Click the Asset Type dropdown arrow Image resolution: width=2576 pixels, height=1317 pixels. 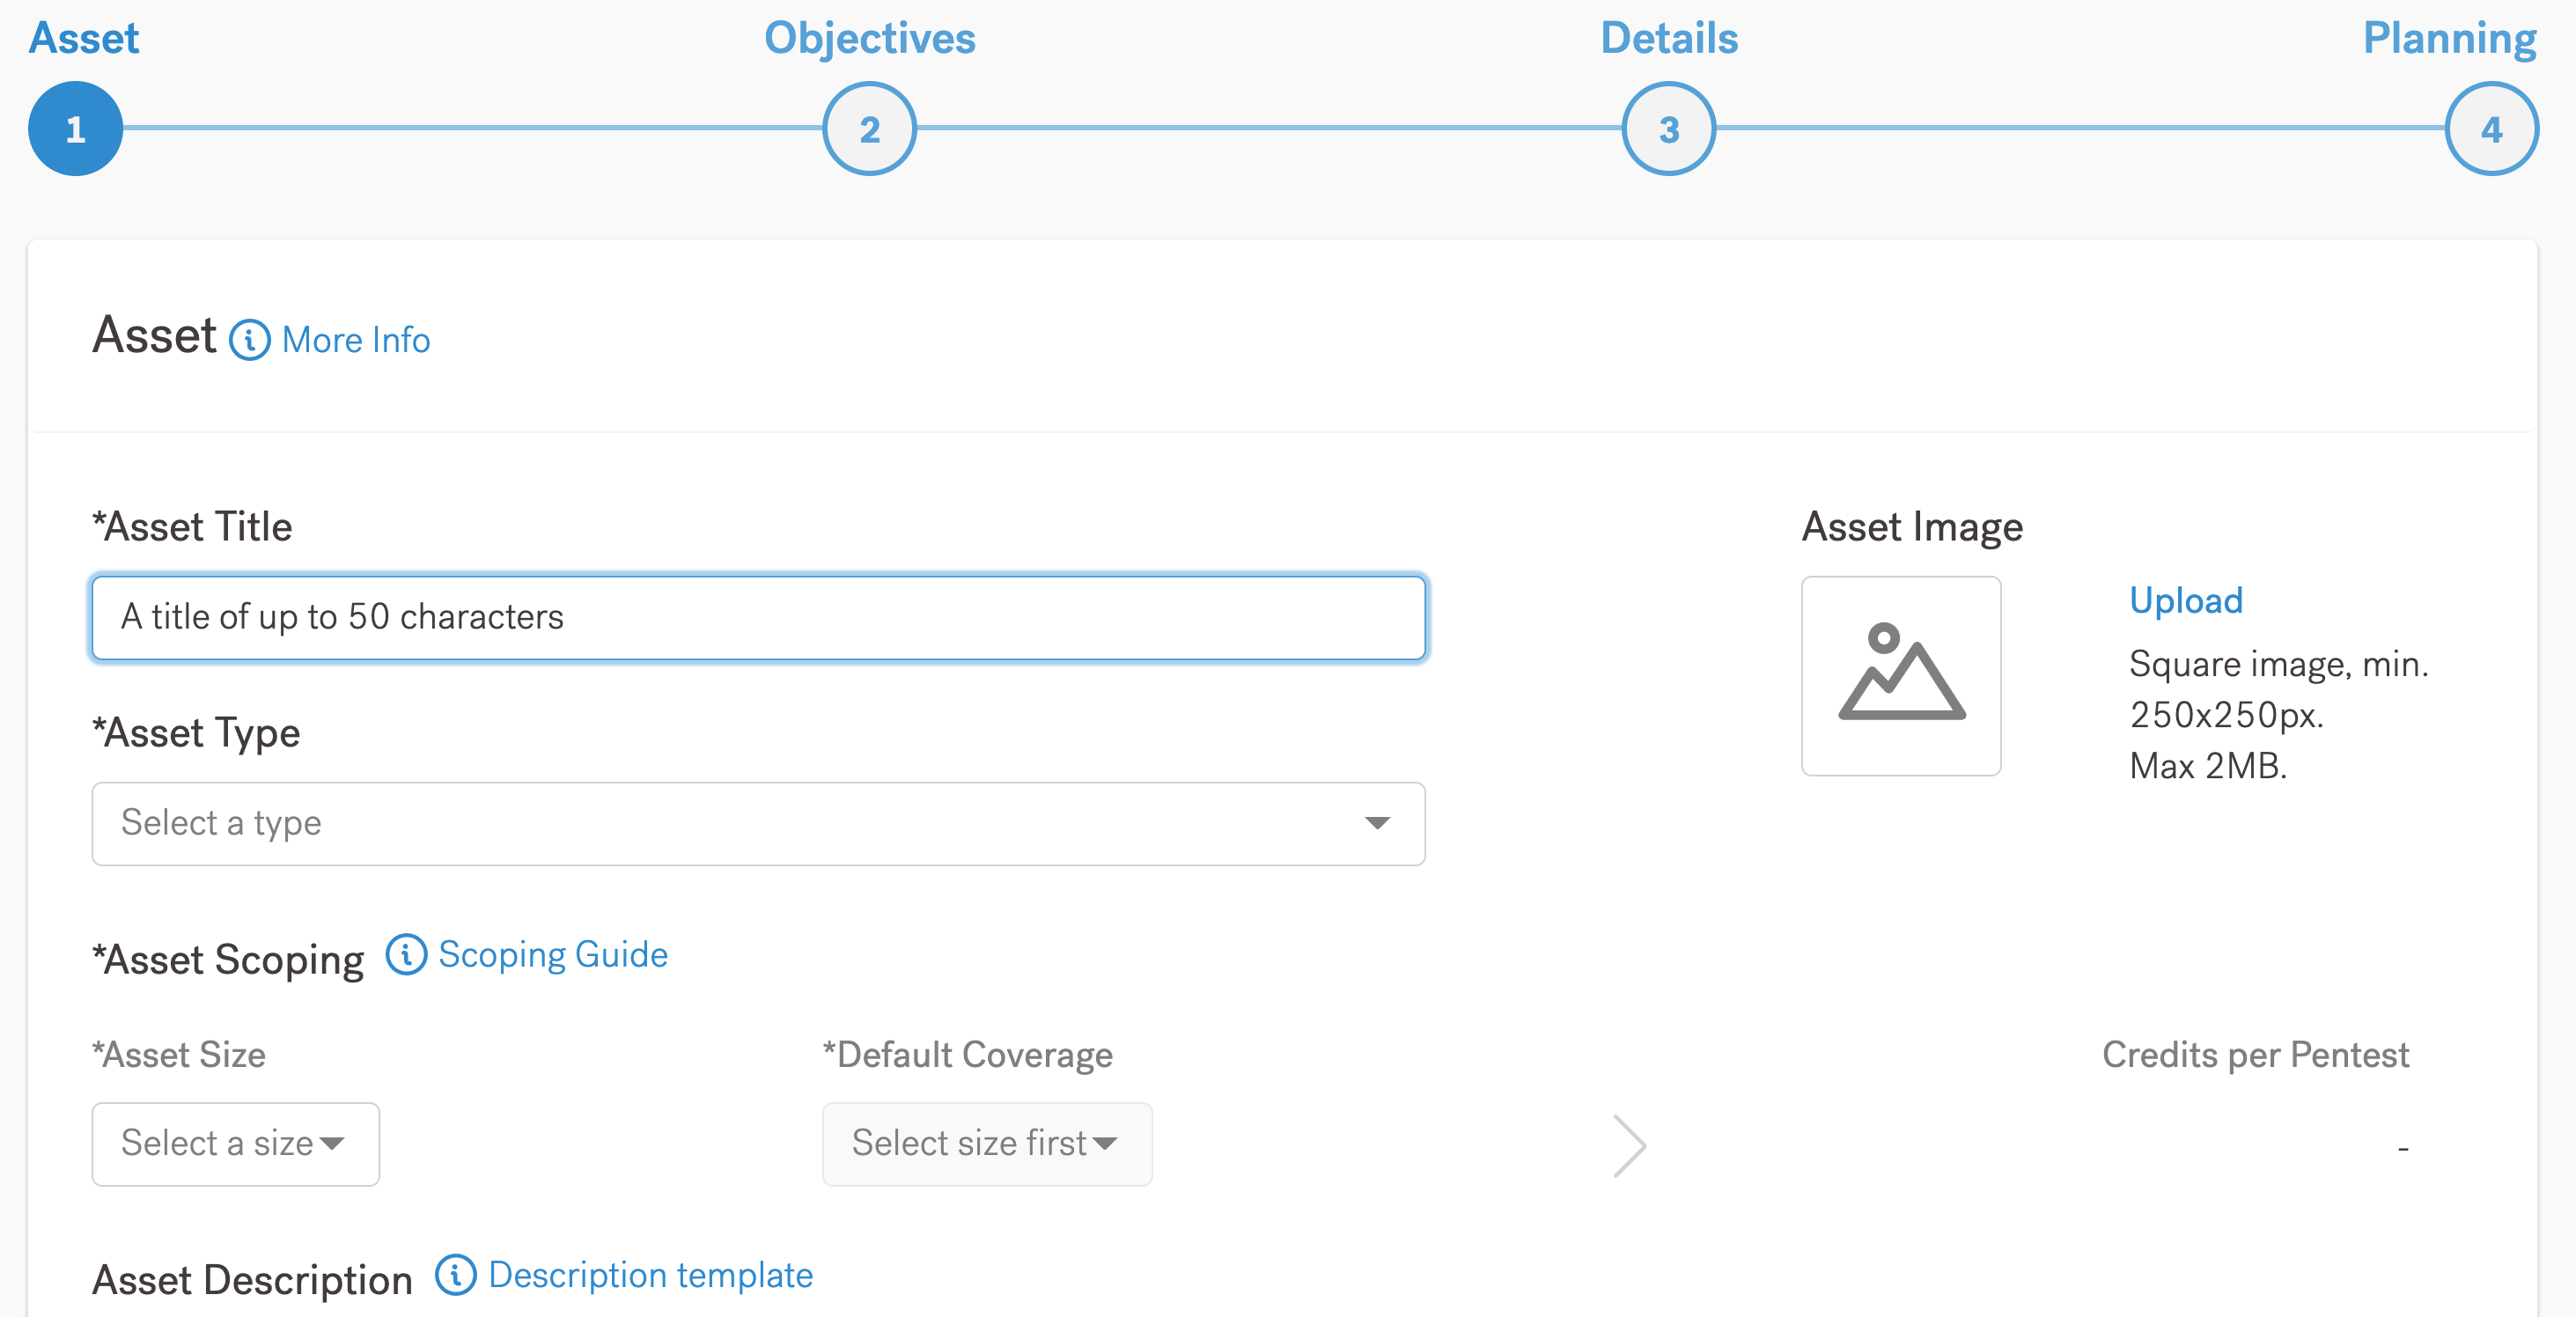[1377, 823]
